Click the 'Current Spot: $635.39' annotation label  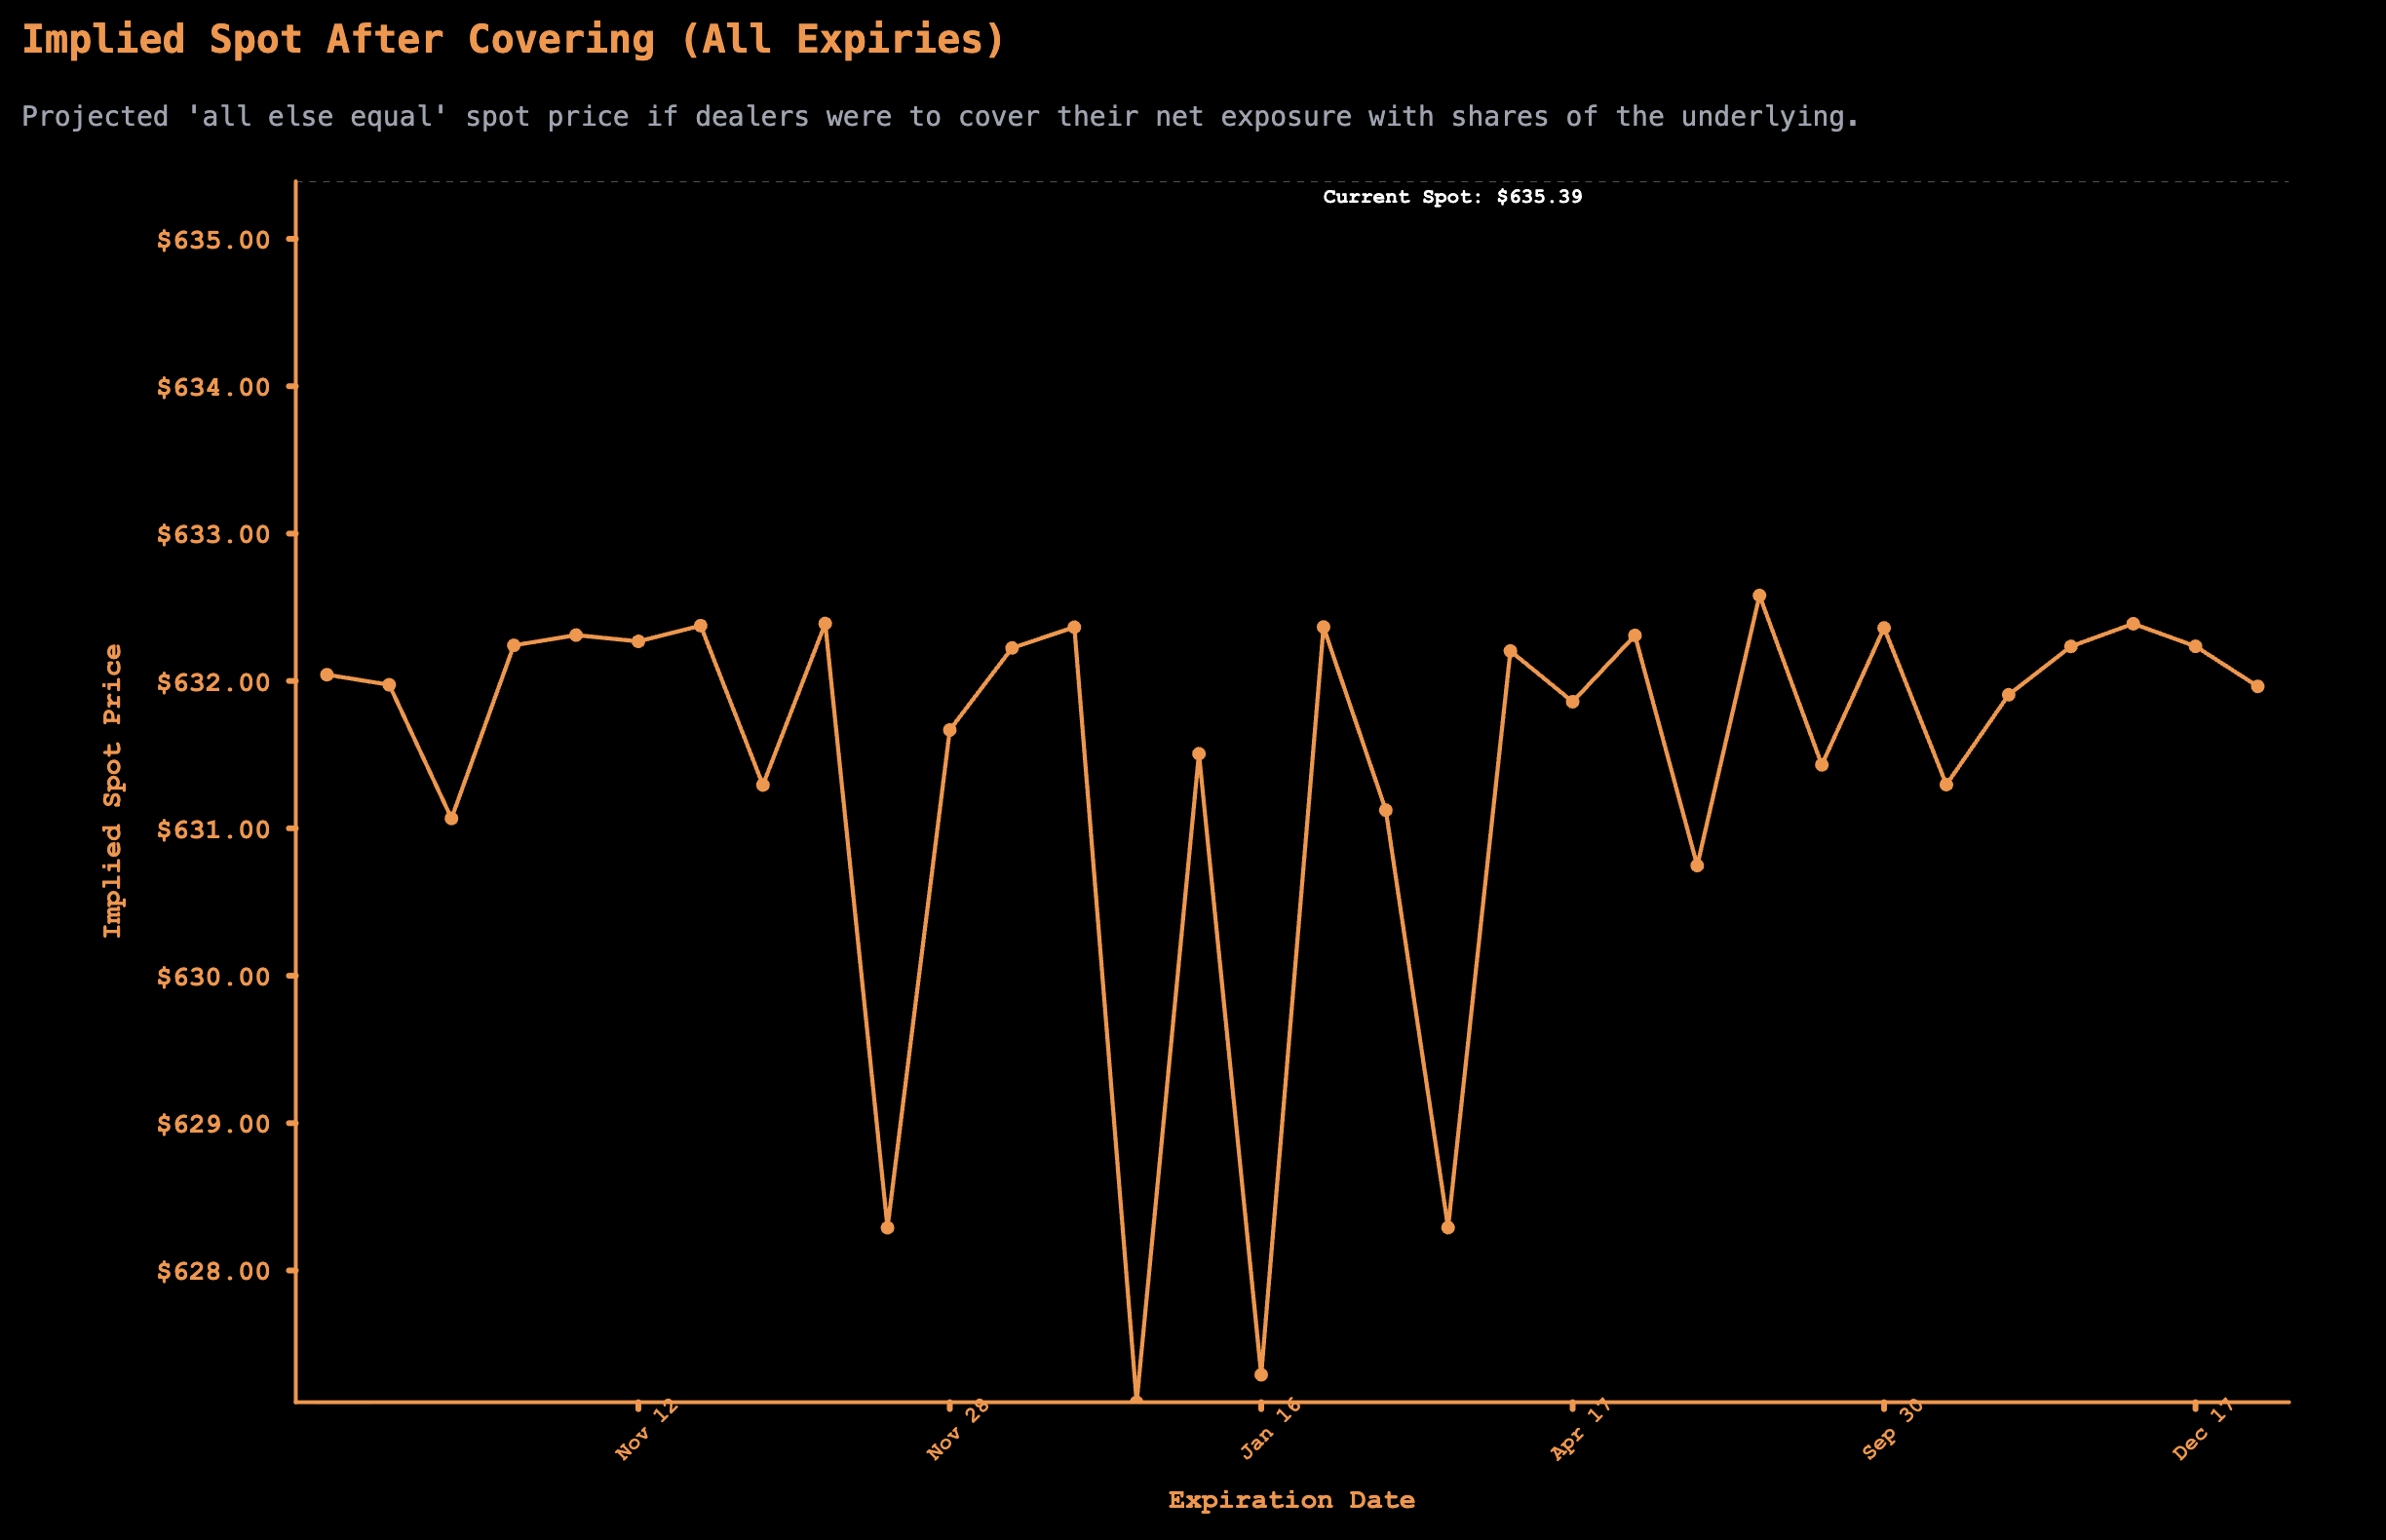pyautogui.click(x=1452, y=197)
